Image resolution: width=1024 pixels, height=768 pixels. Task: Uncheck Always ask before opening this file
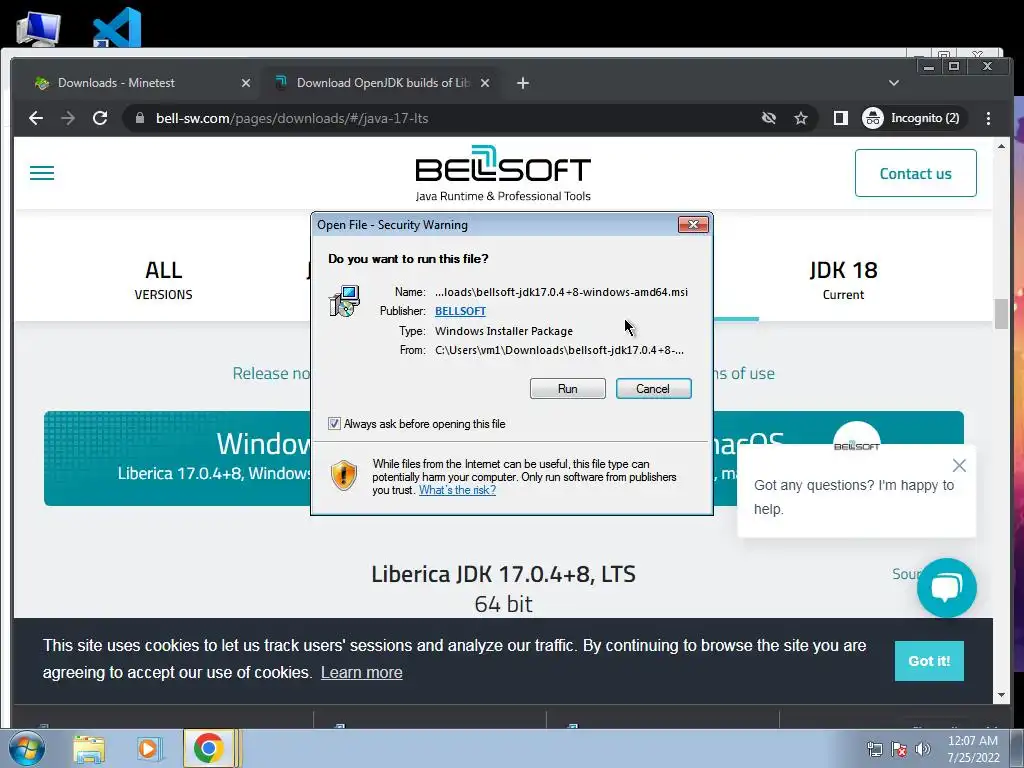[334, 424]
